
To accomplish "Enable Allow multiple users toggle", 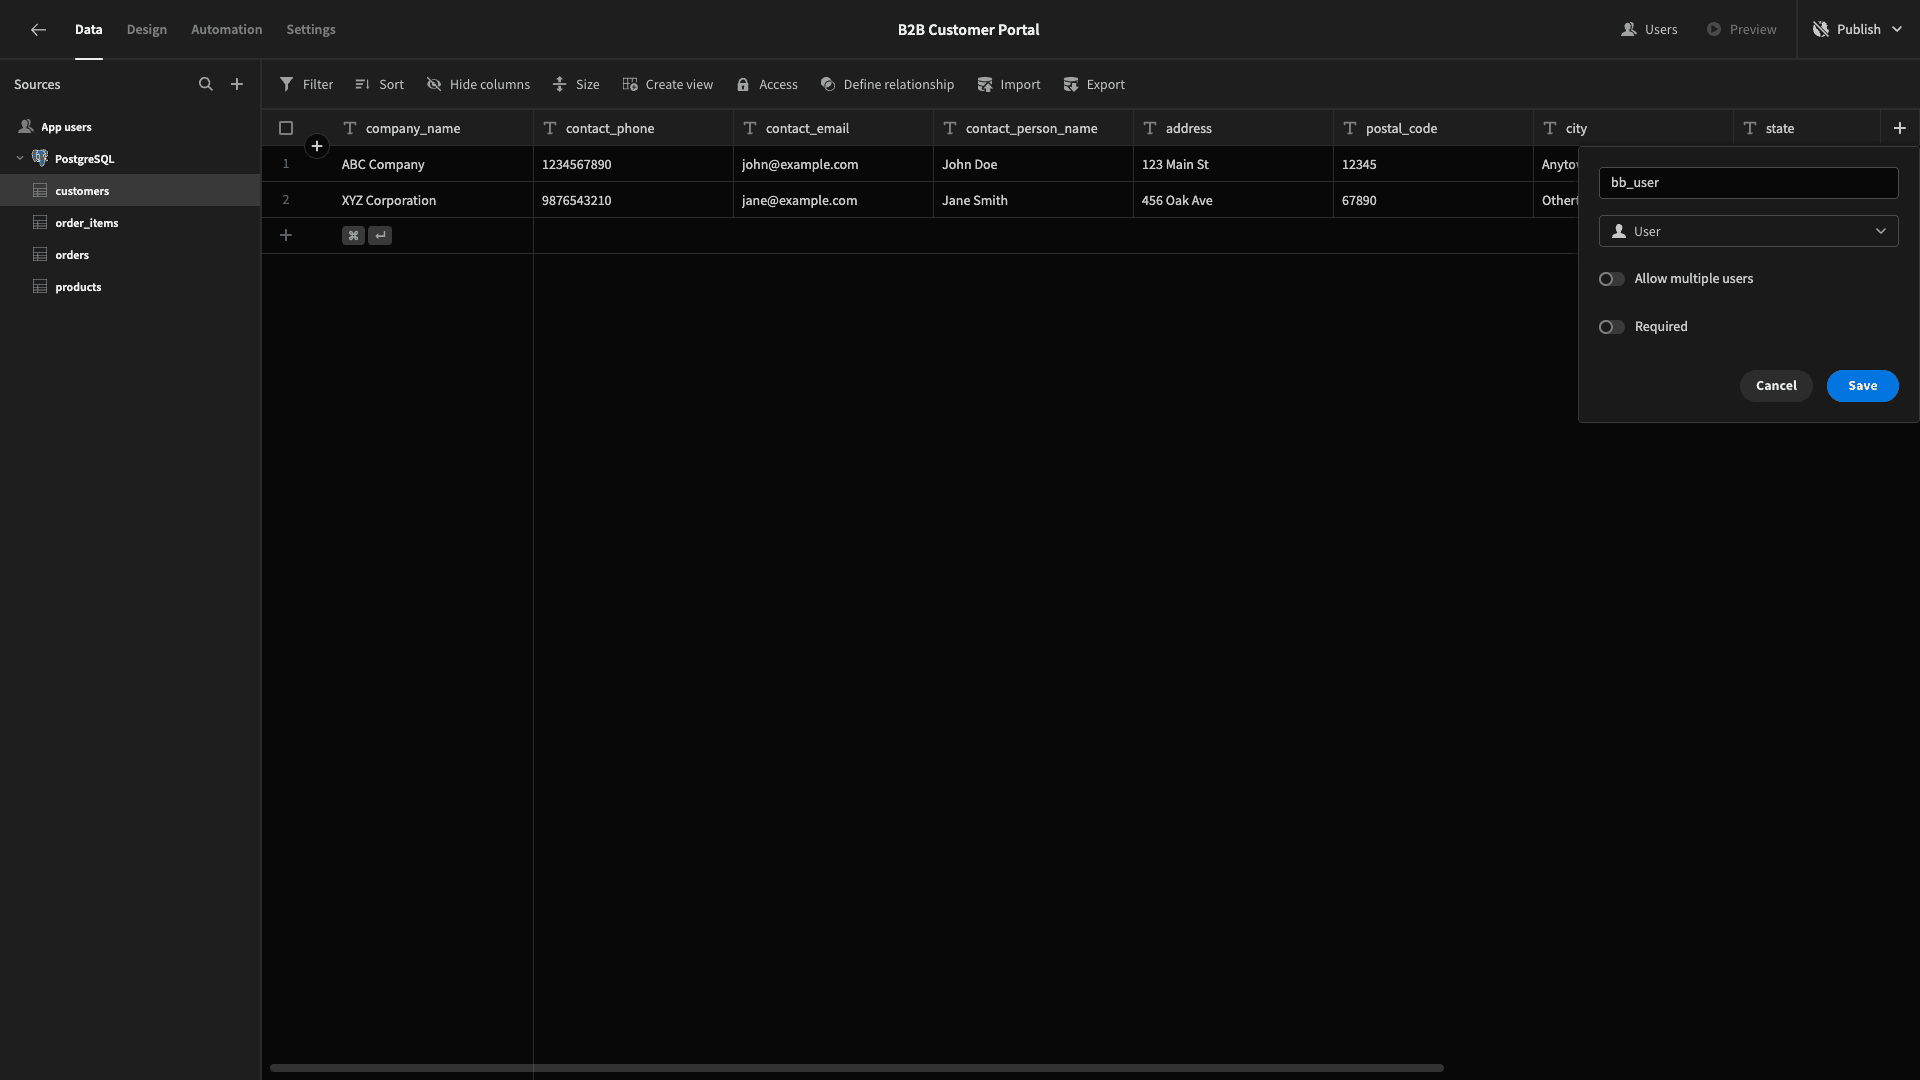I will (1611, 279).
